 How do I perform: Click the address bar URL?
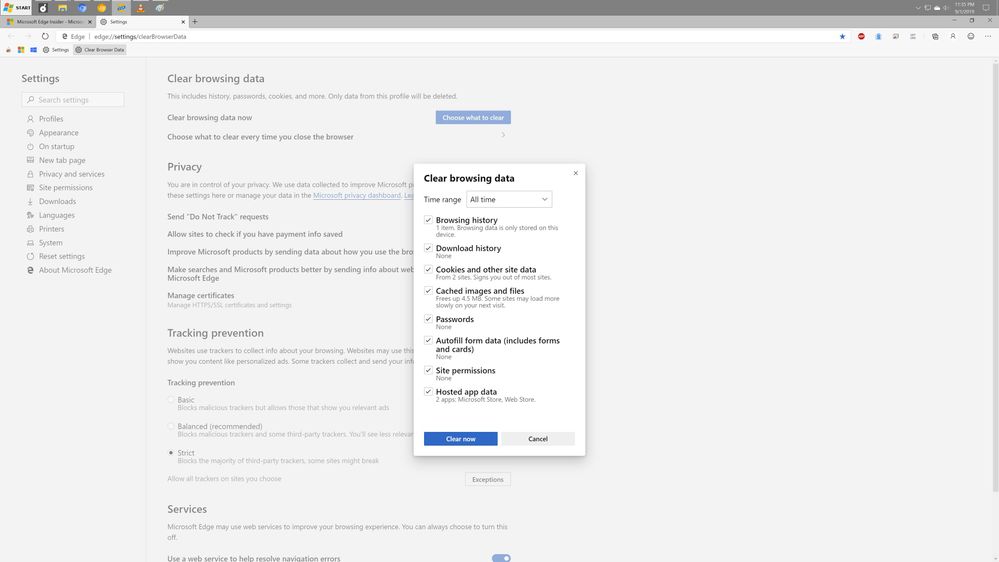pyautogui.click(x=140, y=36)
